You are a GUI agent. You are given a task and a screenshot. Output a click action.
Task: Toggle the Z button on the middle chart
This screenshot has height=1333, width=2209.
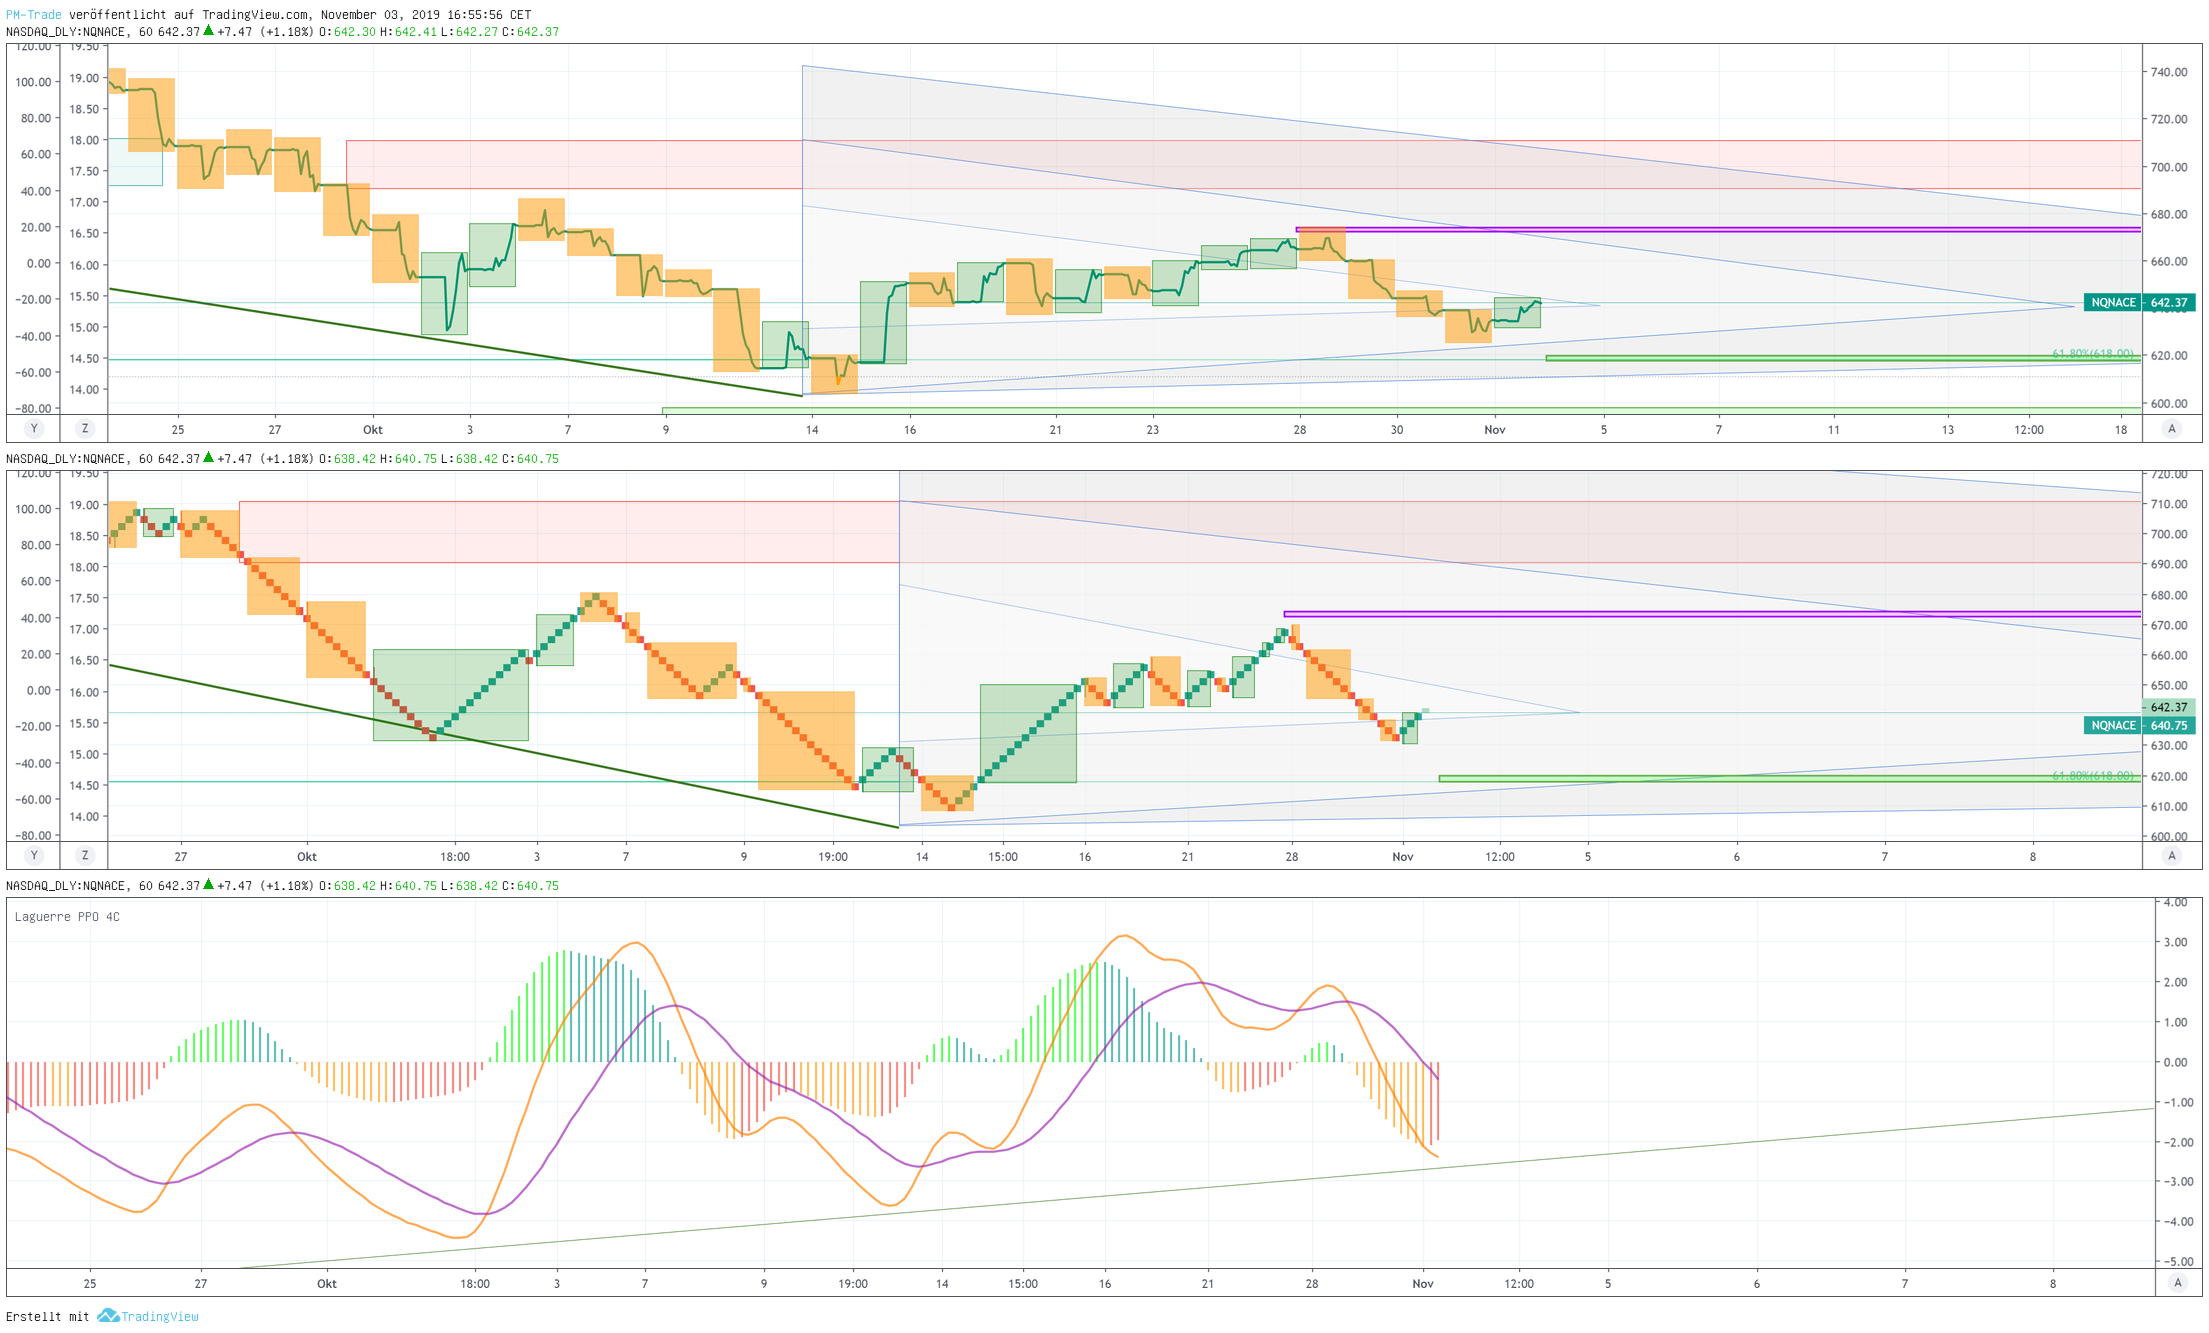tap(85, 856)
